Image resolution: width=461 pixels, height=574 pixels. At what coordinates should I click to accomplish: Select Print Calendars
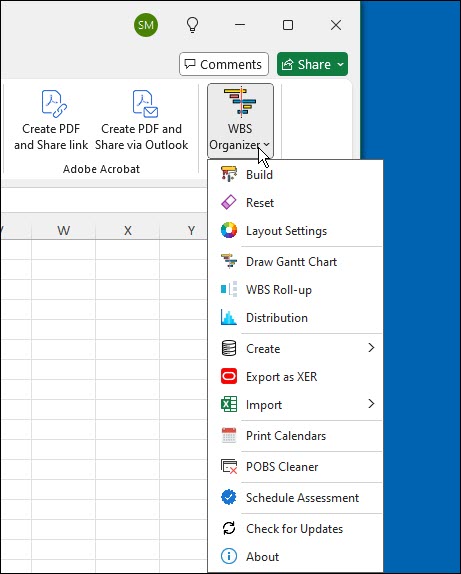tap(295, 435)
